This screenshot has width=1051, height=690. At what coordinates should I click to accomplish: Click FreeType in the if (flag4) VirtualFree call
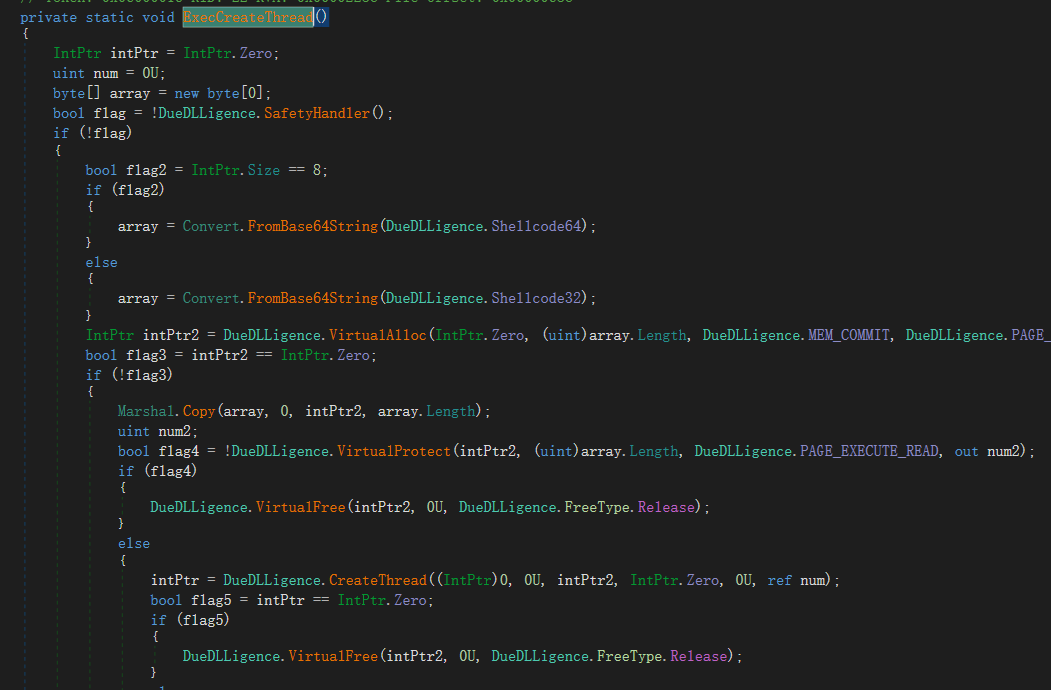[x=597, y=507]
